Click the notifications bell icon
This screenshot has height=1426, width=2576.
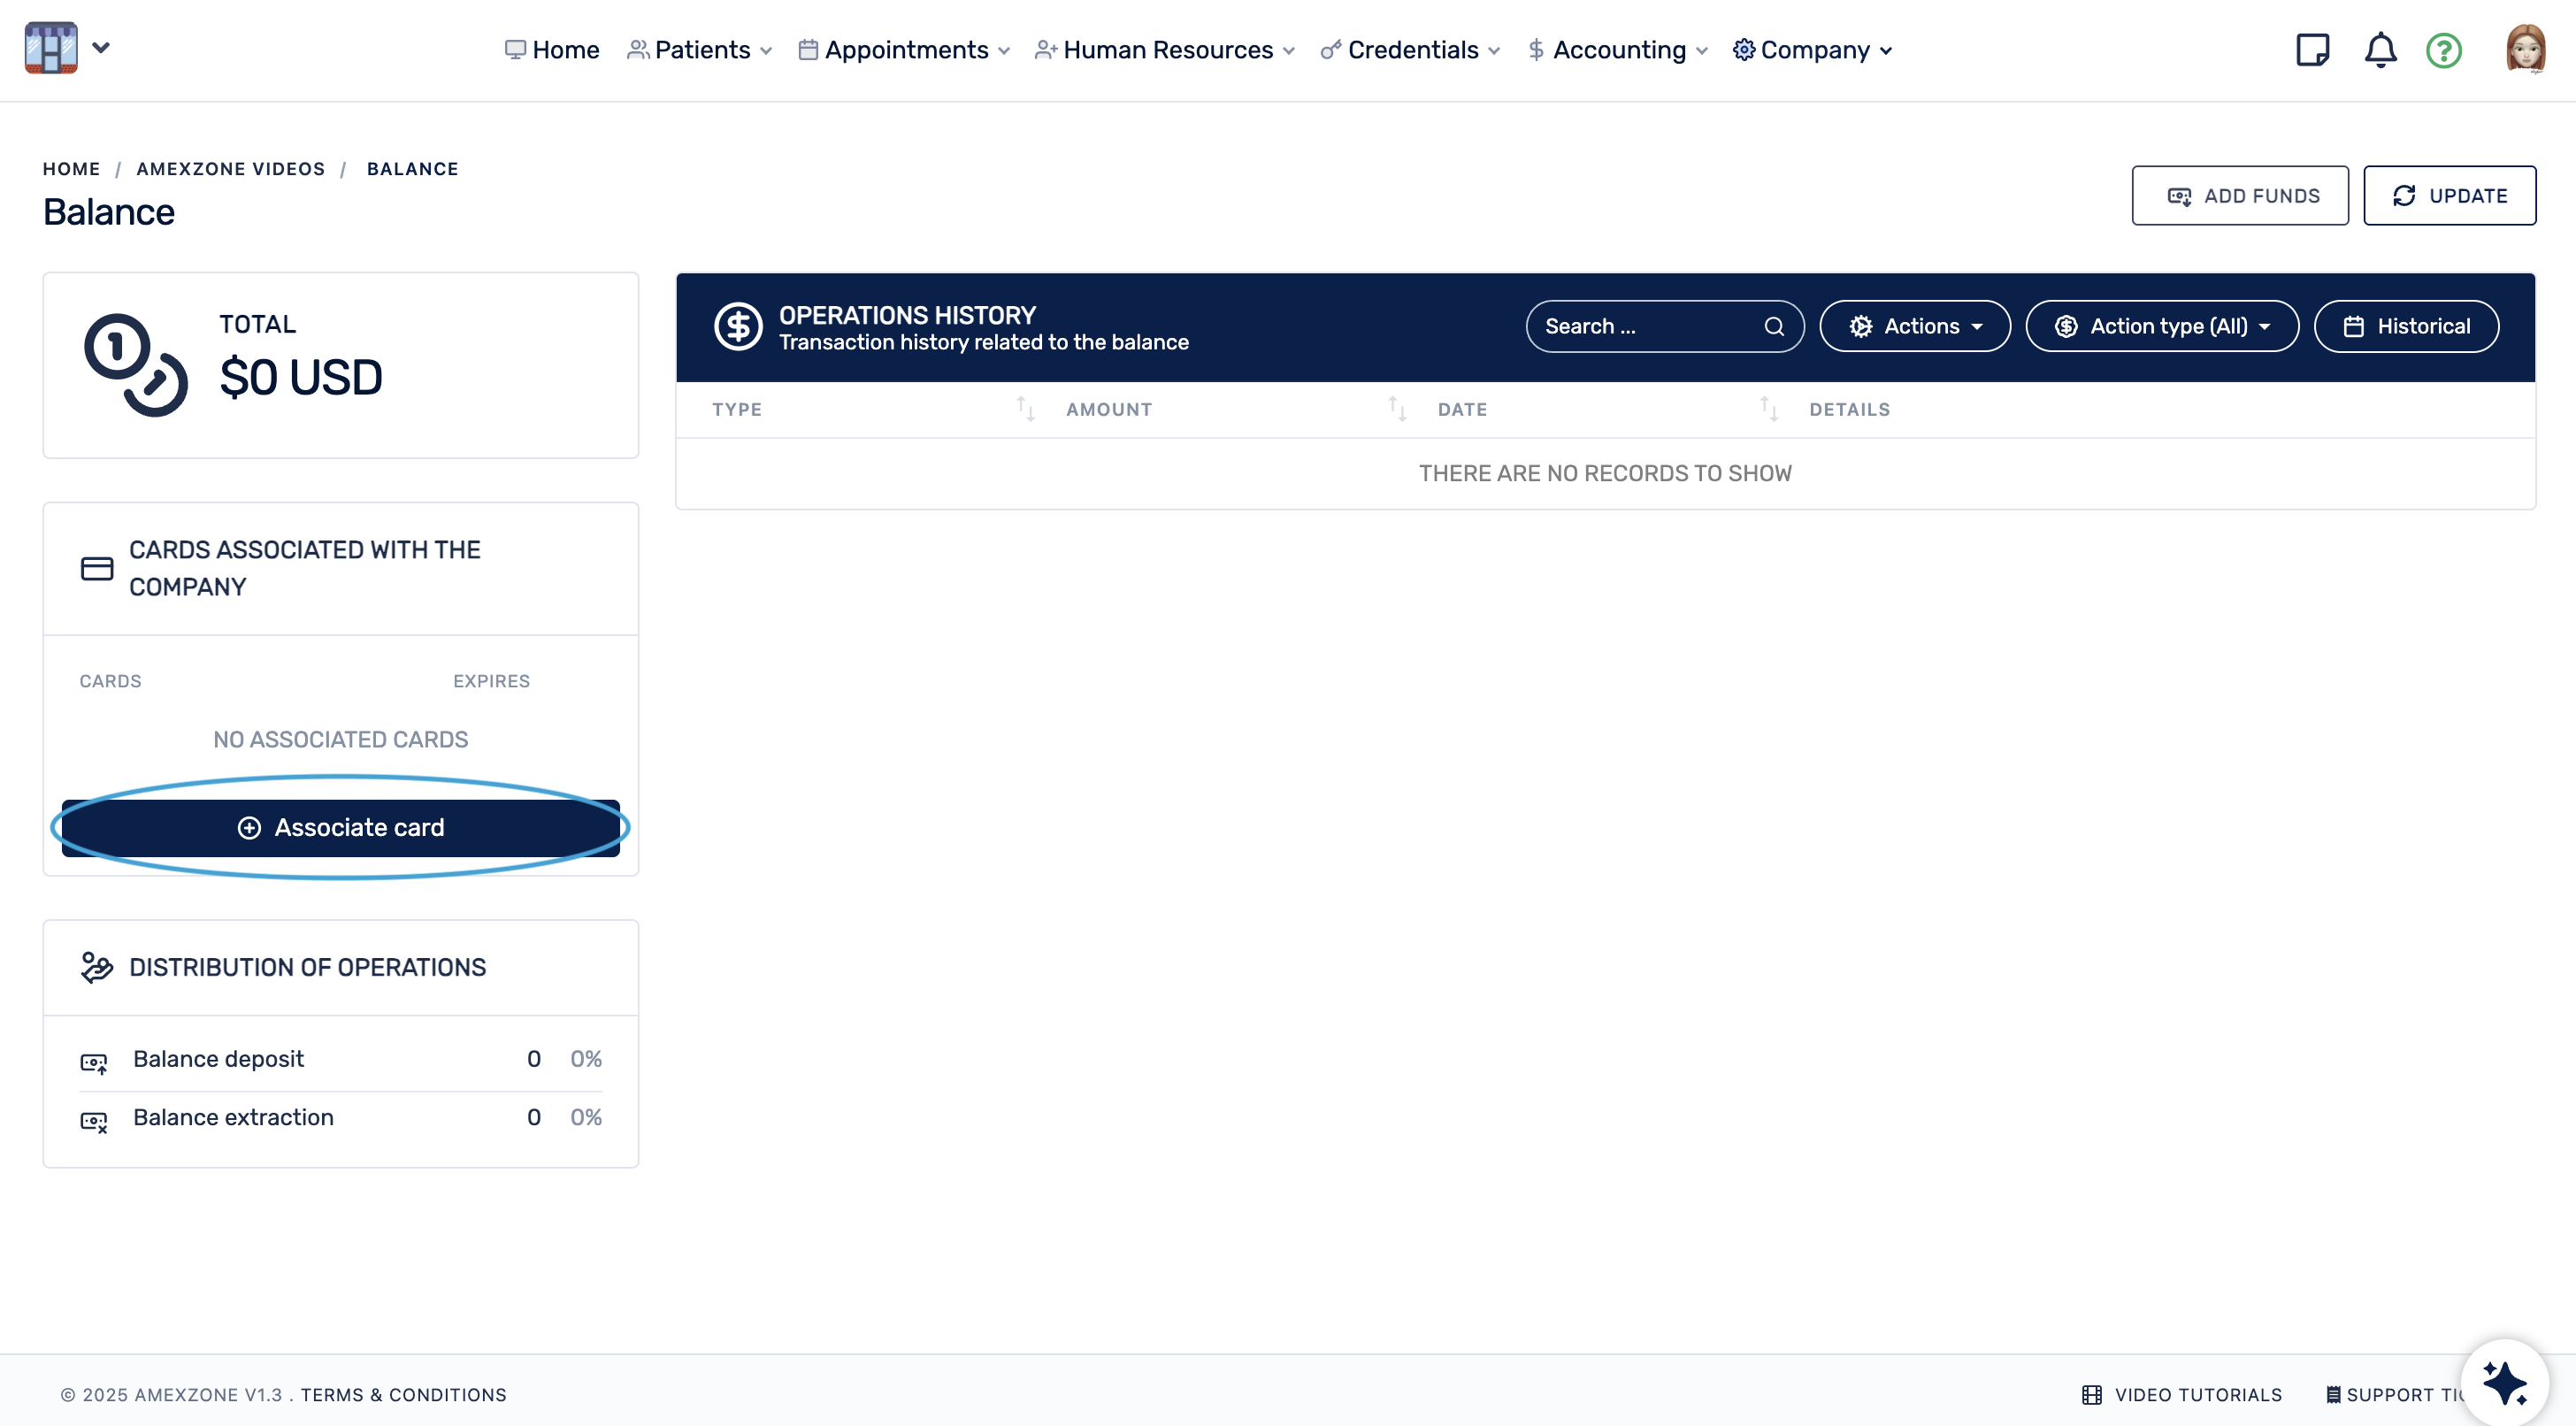[x=2380, y=49]
